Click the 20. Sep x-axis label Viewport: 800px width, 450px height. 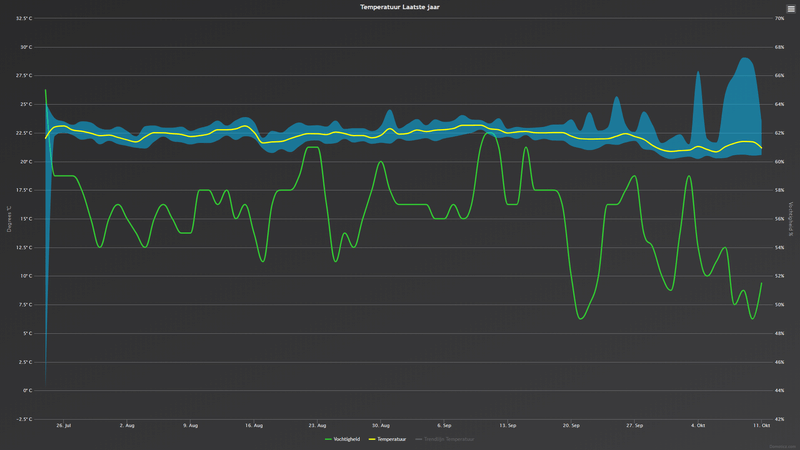tap(571, 425)
